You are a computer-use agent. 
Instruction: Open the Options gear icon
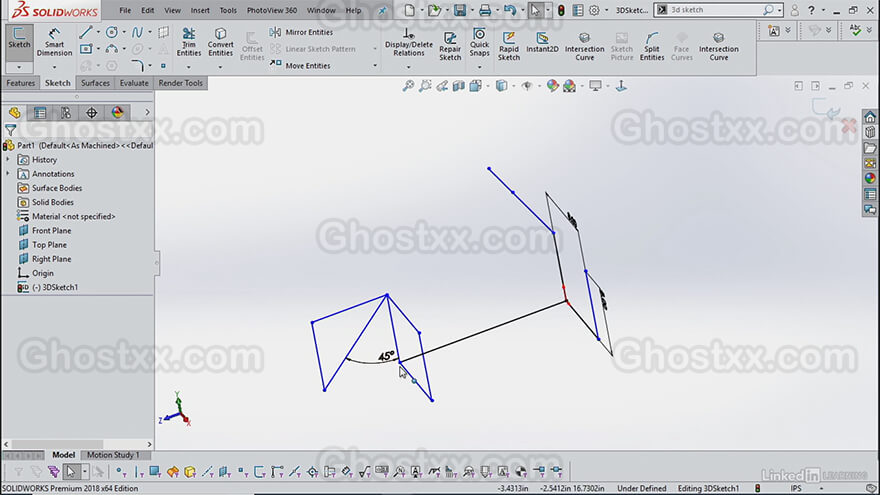594,10
